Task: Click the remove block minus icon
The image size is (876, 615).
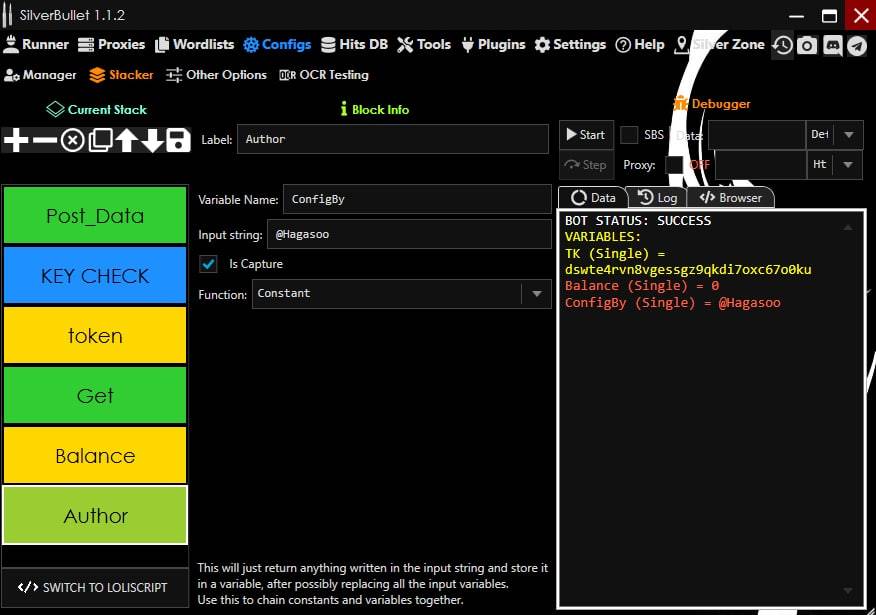Action: (x=44, y=140)
